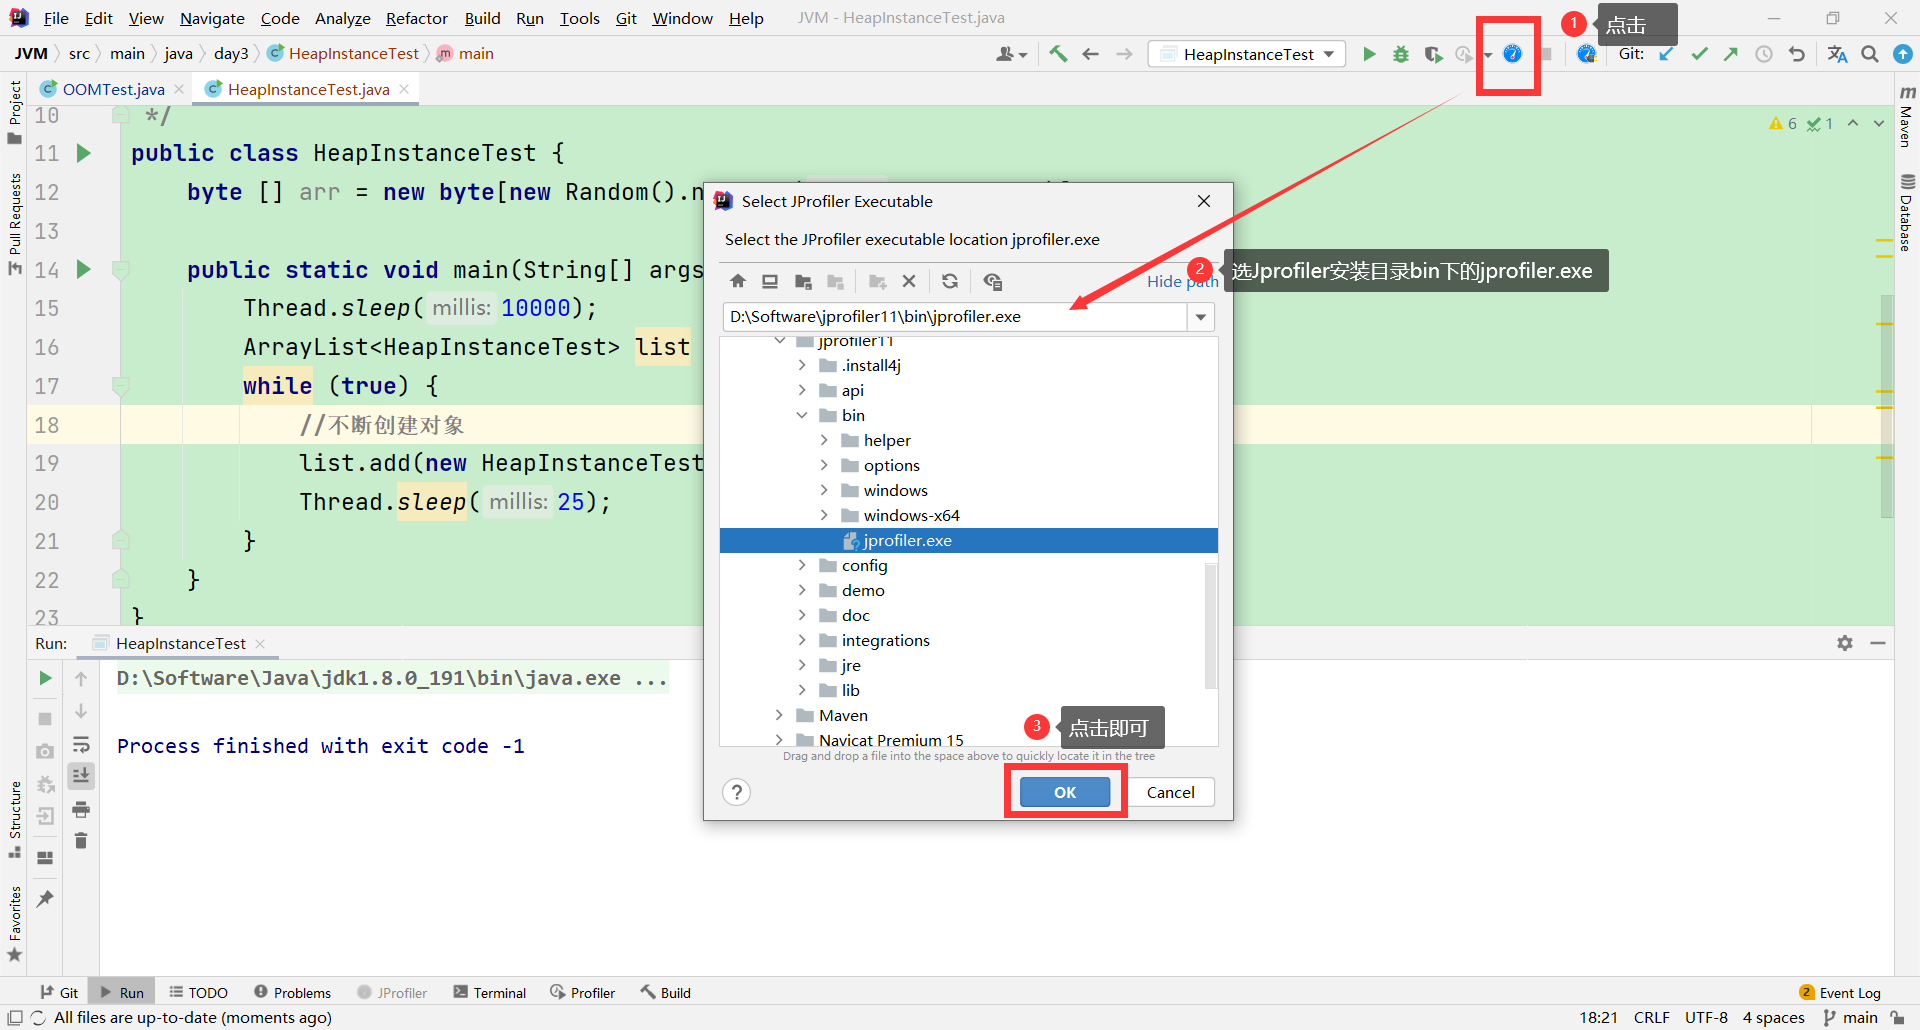The height and width of the screenshot is (1030, 1920).
Task: Expand the config folder
Action: pyautogui.click(x=802, y=565)
